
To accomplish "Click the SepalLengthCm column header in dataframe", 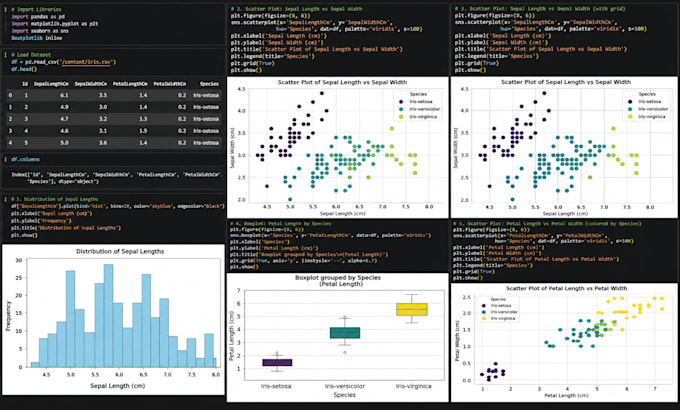I will tap(51, 84).
